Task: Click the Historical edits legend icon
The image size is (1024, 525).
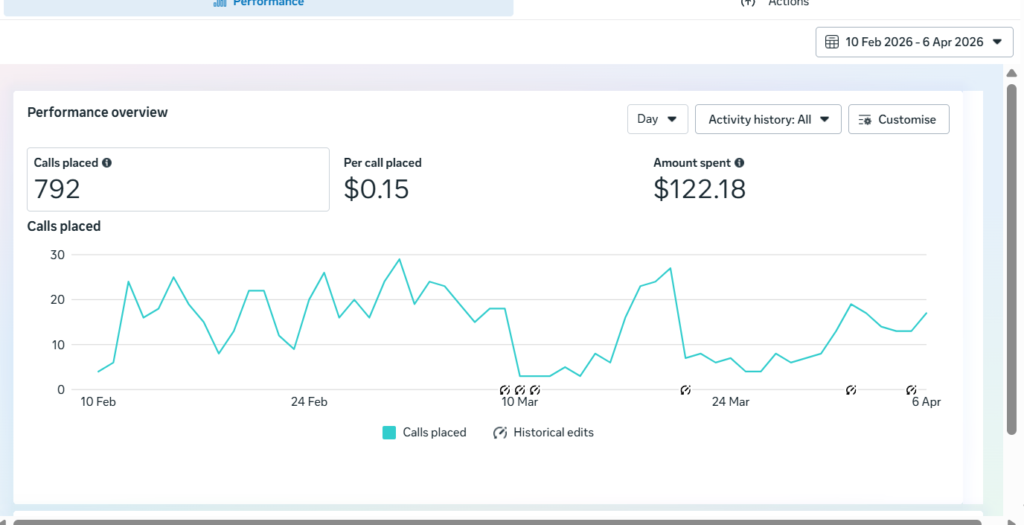Action: [500, 432]
